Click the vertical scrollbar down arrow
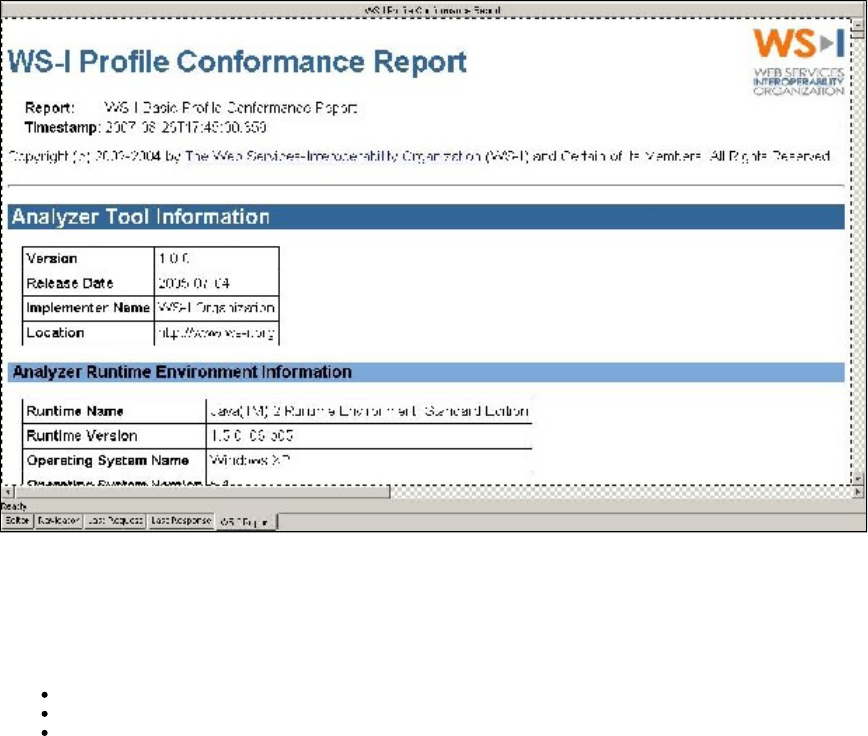Viewport: 868px width, 736px height. (x=858, y=478)
